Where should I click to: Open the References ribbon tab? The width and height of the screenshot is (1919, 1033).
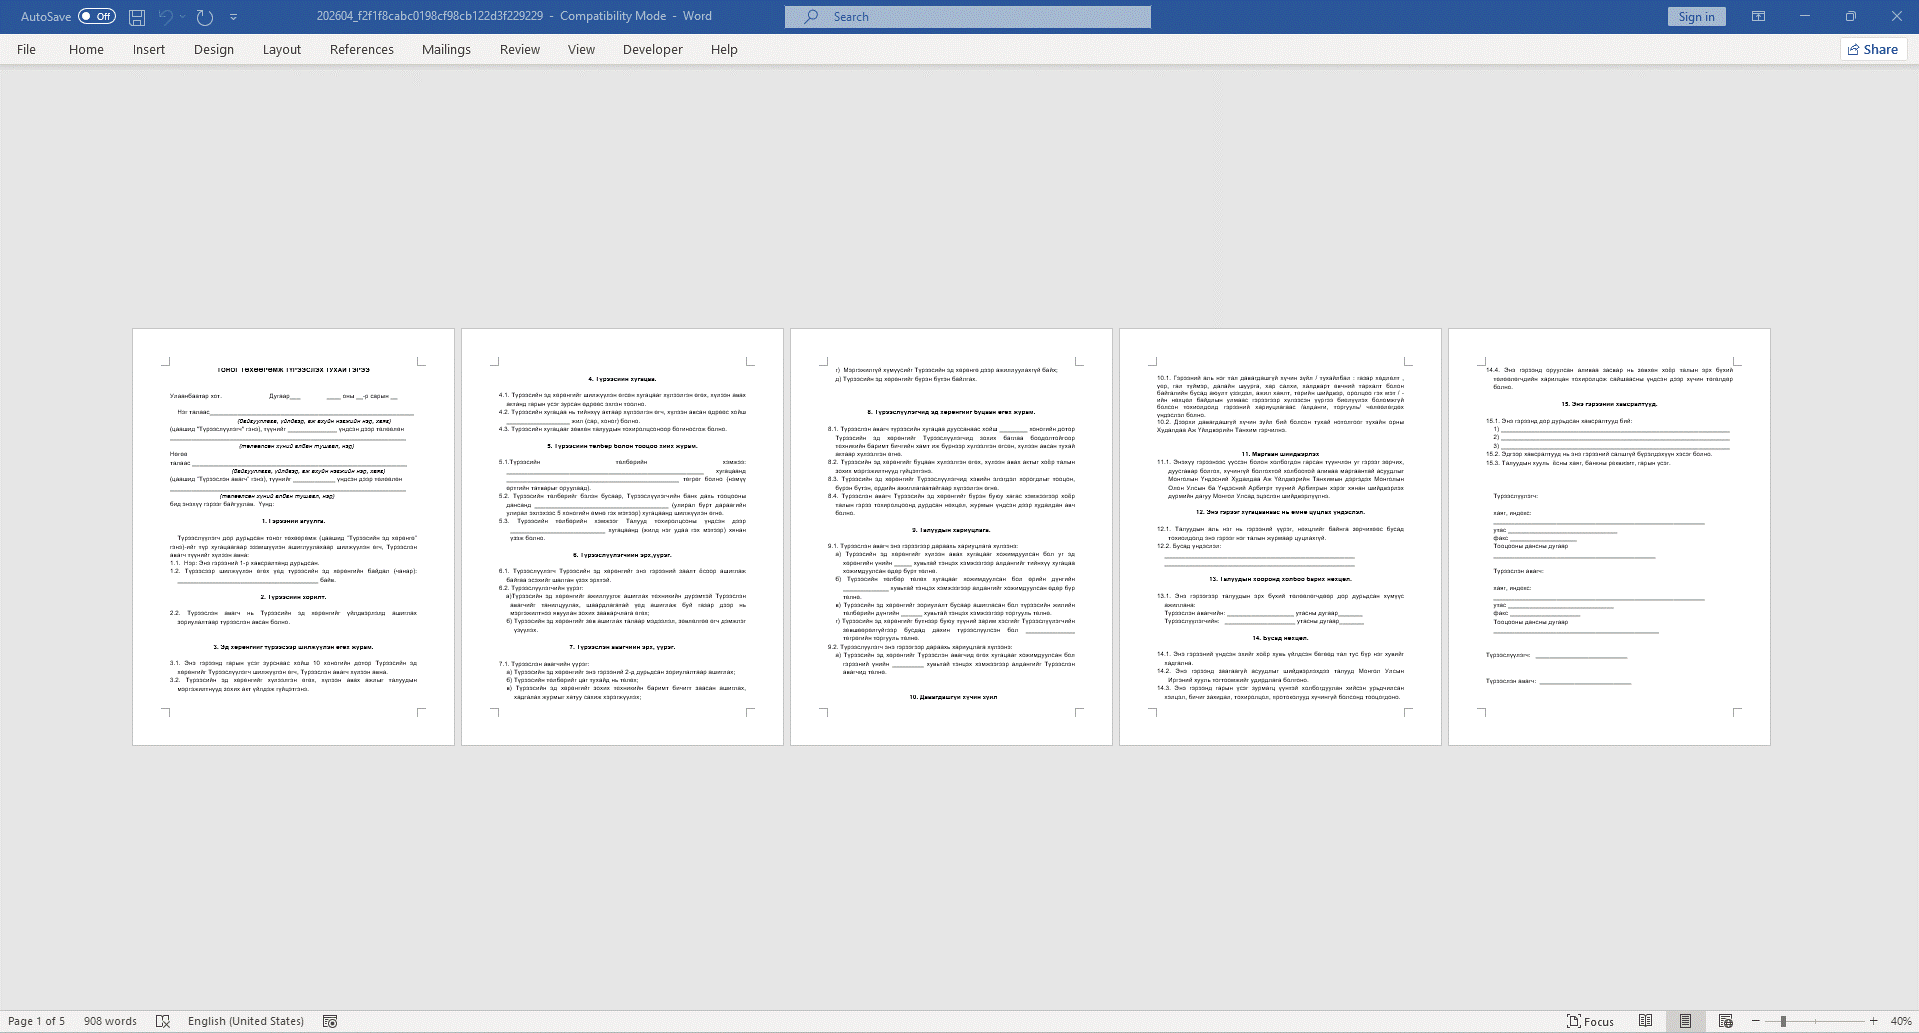click(x=361, y=50)
